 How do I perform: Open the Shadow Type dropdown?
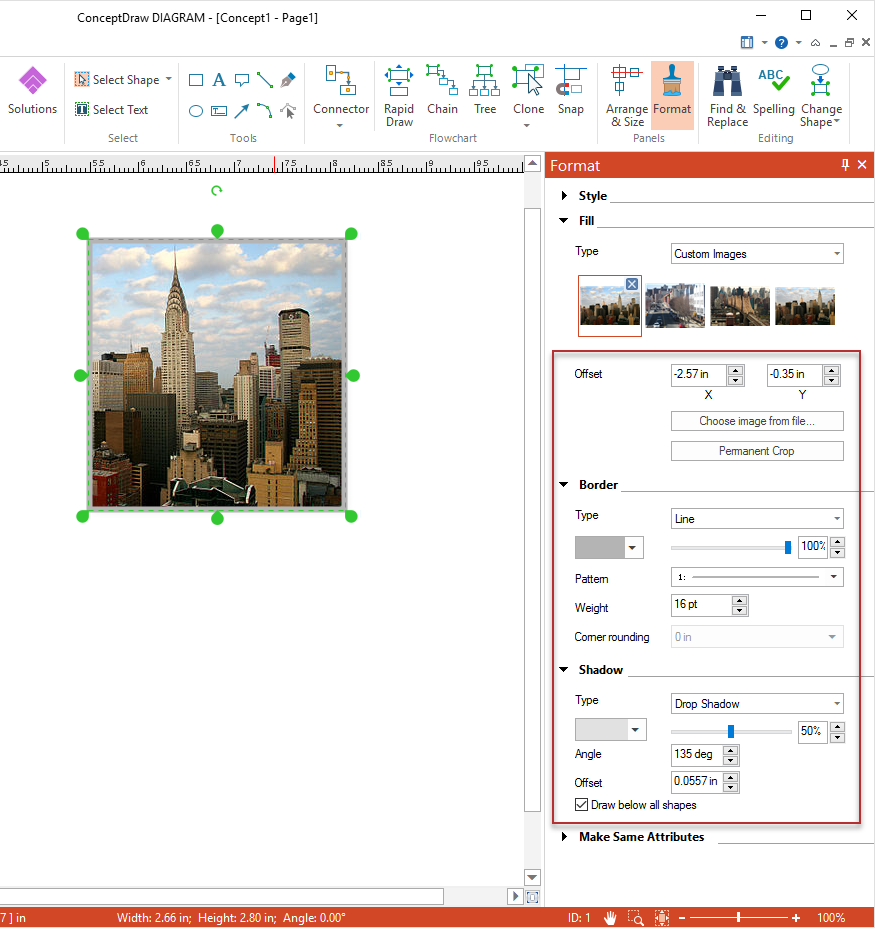pyautogui.click(x=757, y=704)
